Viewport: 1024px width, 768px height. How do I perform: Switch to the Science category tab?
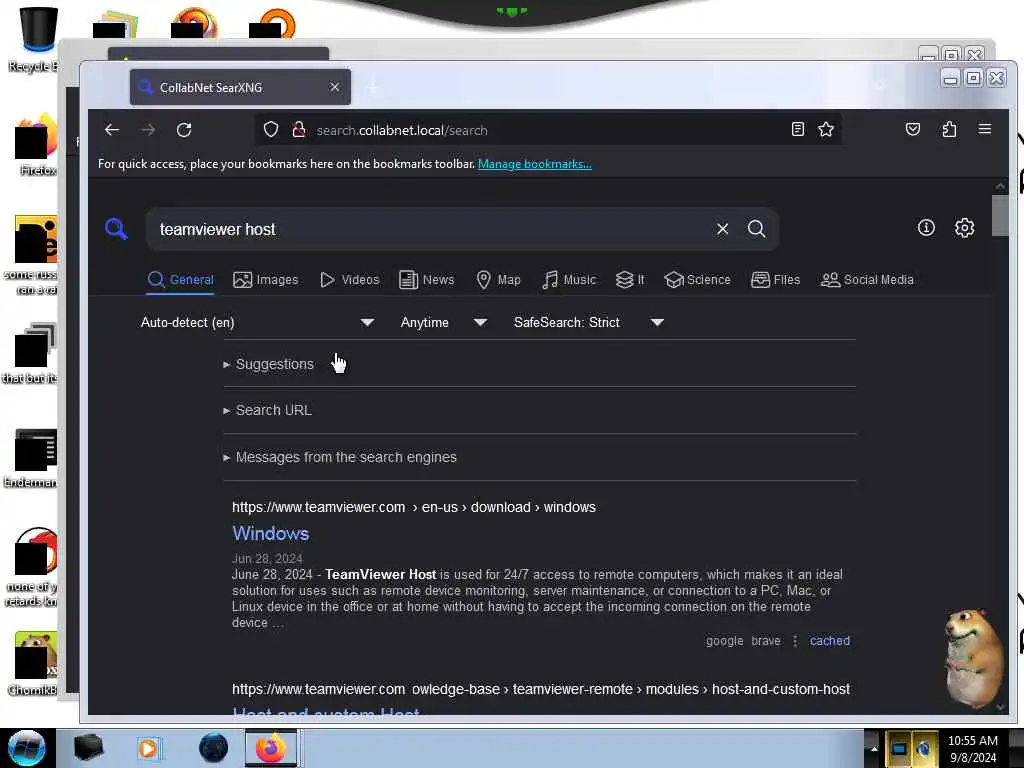click(697, 280)
